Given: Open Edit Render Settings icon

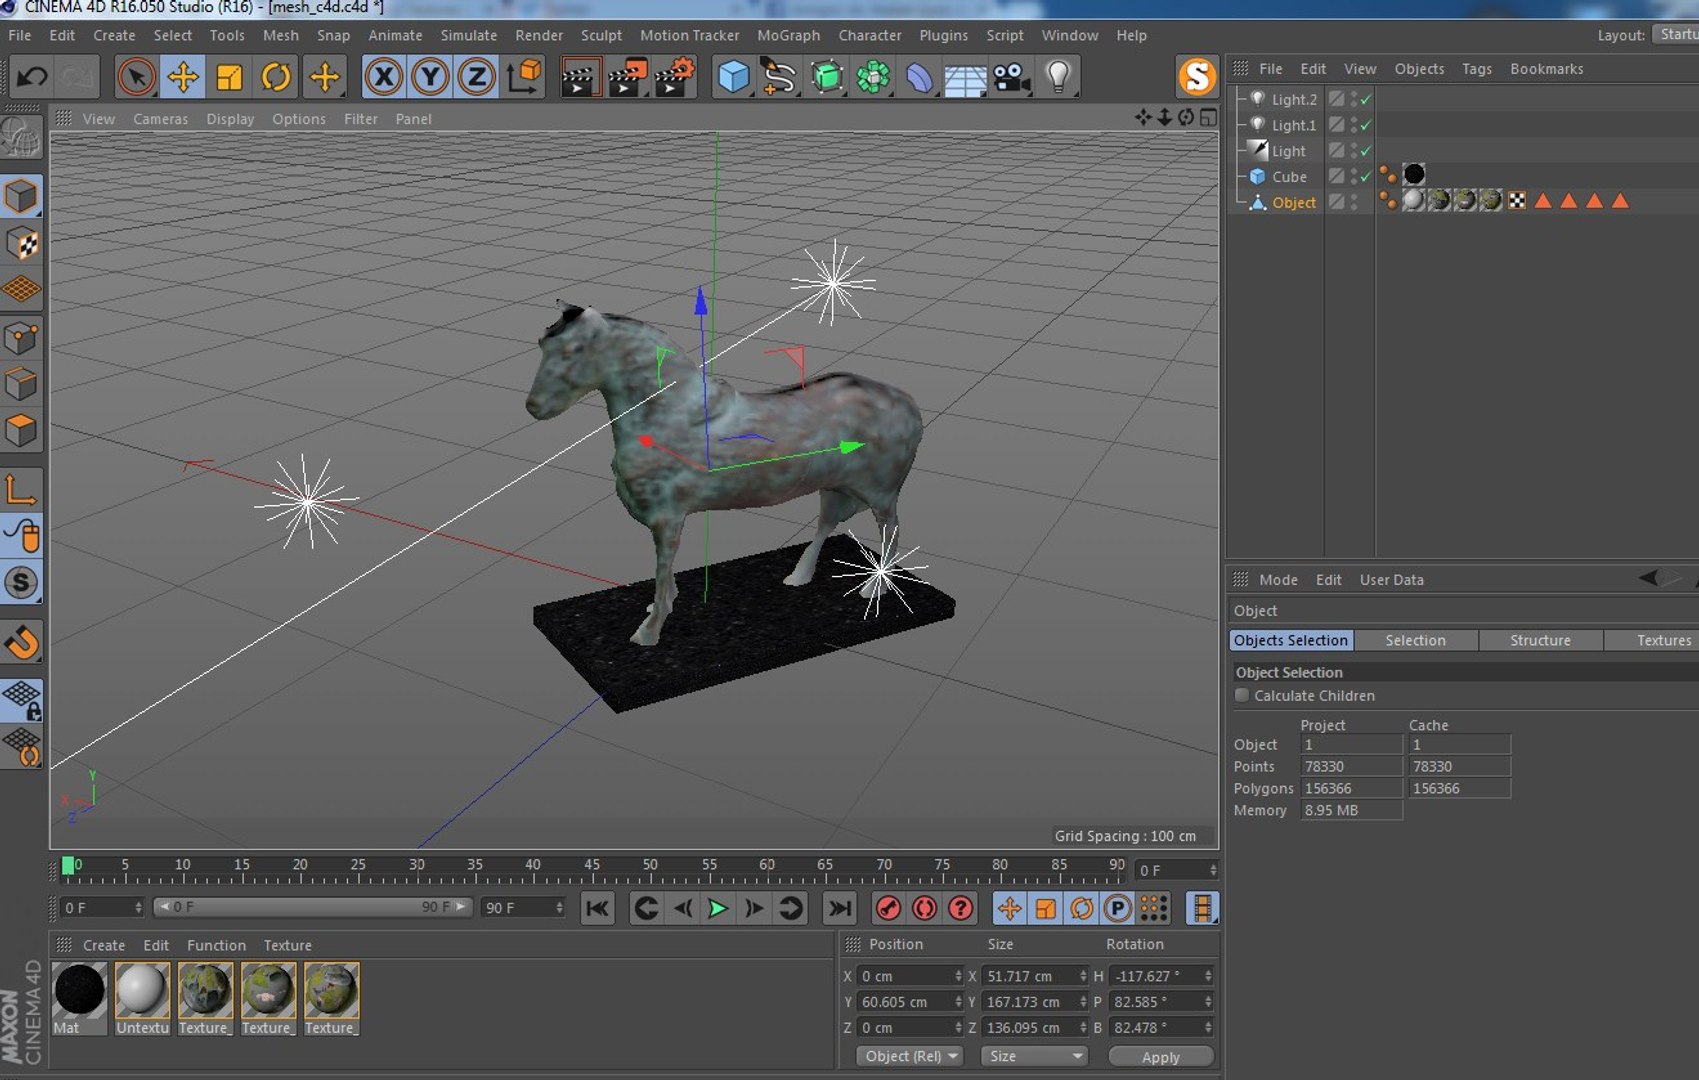Looking at the screenshot, I should click(x=675, y=77).
